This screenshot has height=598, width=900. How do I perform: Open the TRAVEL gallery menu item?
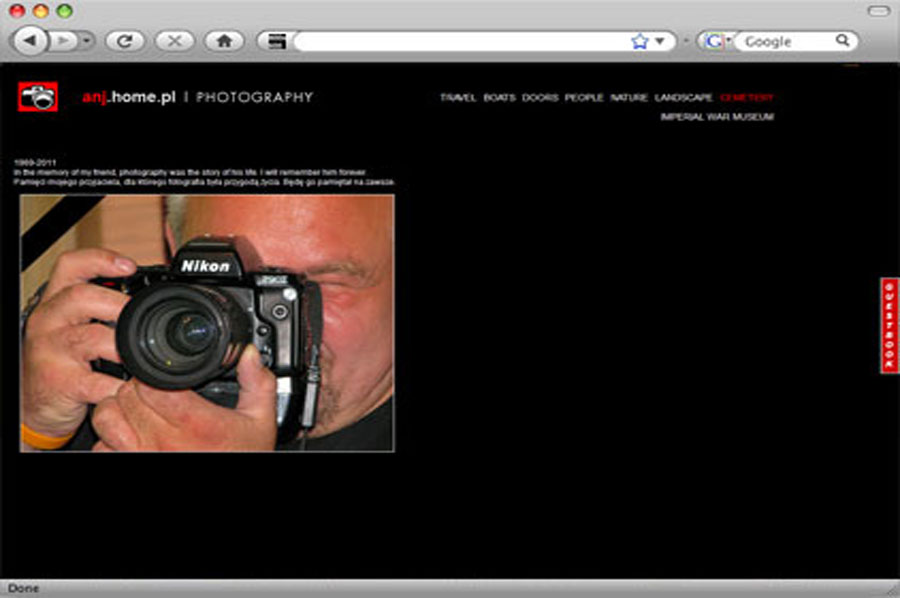458,98
